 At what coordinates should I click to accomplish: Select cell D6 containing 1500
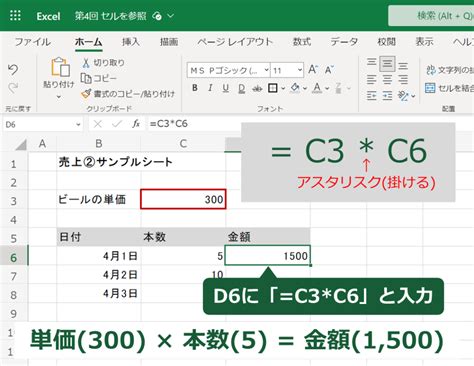268,256
